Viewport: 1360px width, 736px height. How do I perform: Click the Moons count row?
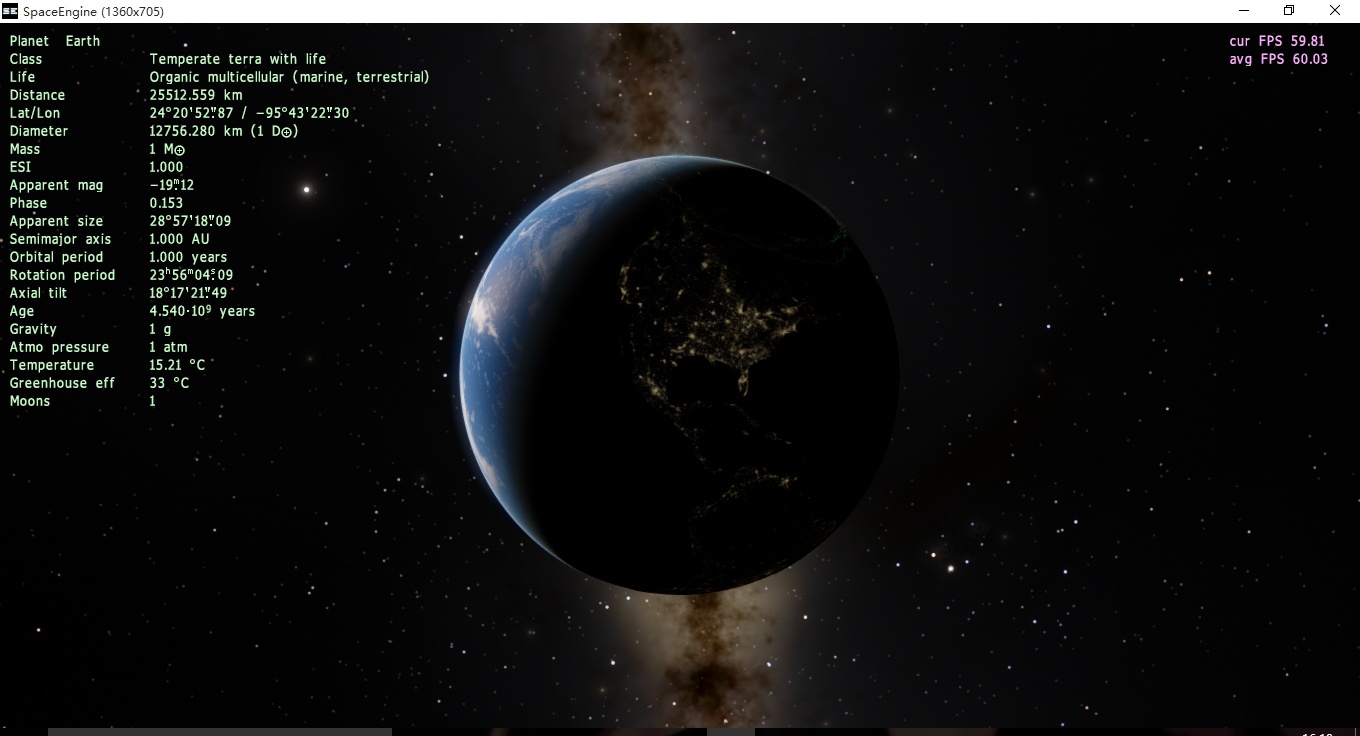pyautogui.click(x=30, y=401)
